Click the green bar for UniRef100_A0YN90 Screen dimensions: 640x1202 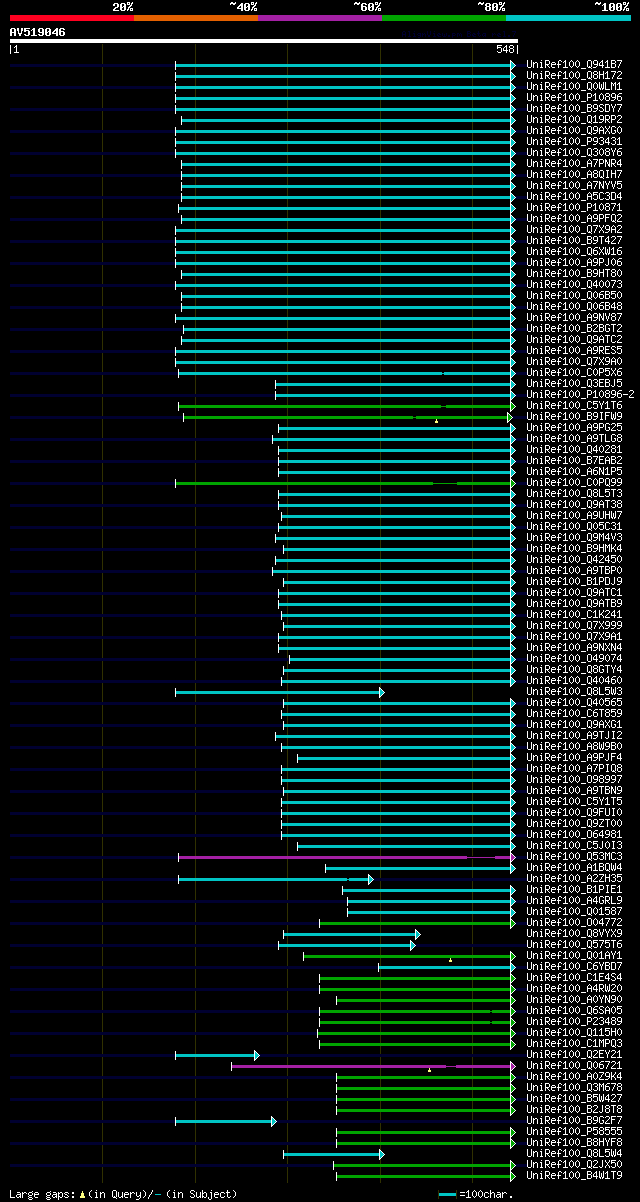(426, 999)
